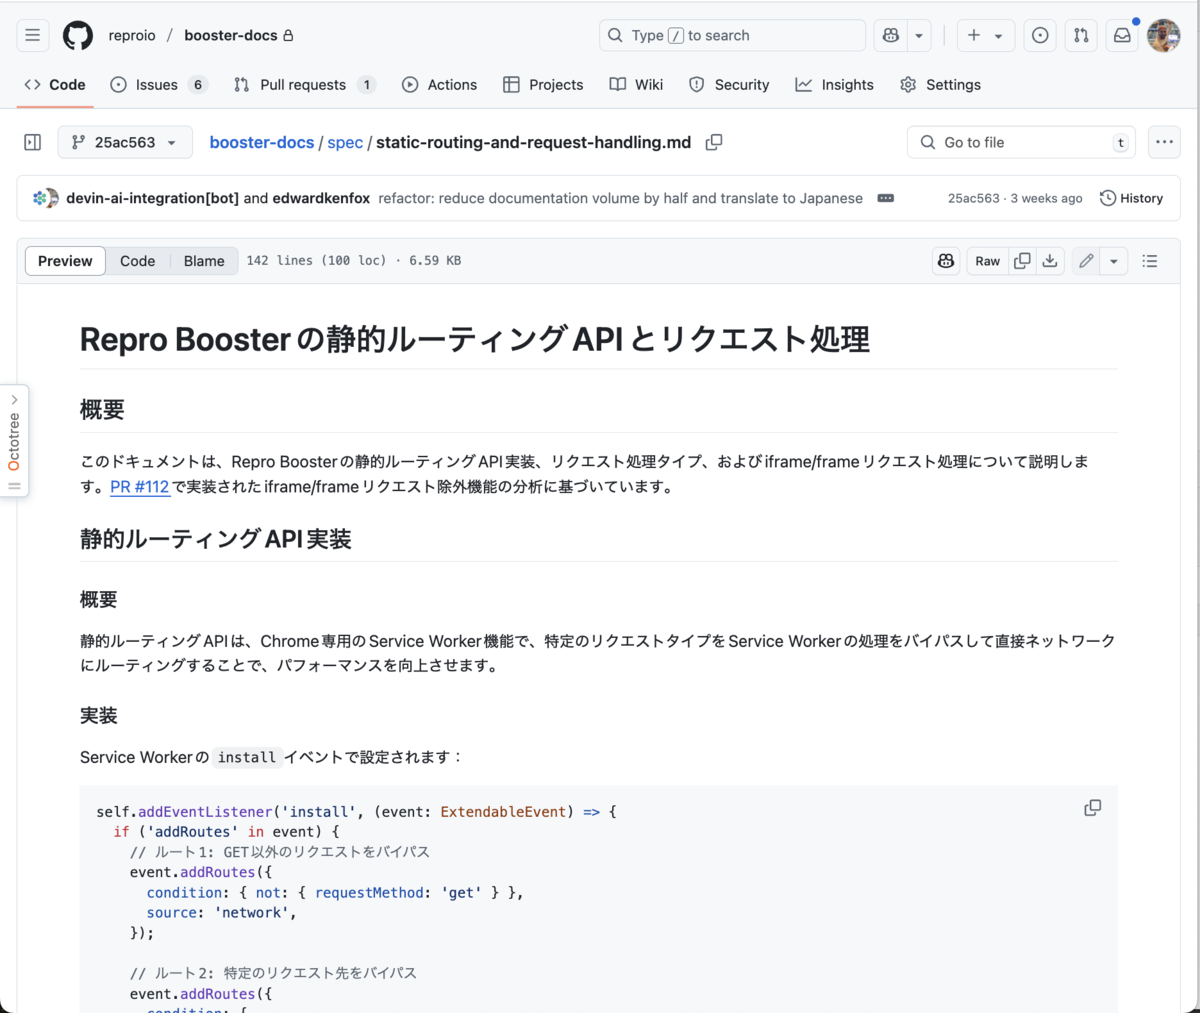Open more edit options dropdown

point(1114,261)
